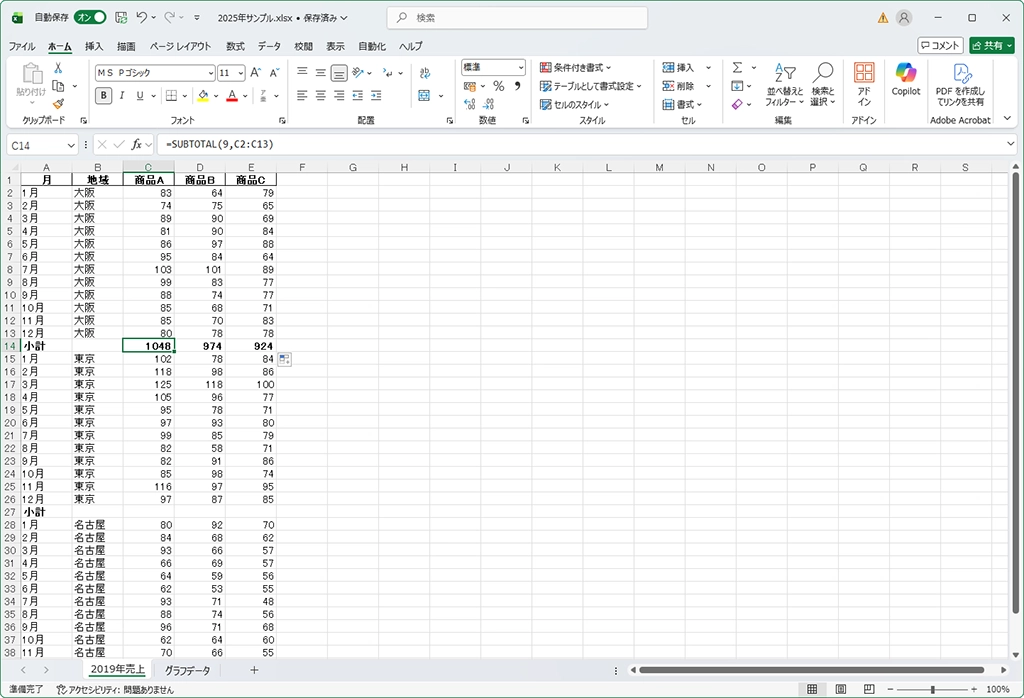Open Copilot from the ribbon
This screenshot has height=698, width=1024.
905,79
